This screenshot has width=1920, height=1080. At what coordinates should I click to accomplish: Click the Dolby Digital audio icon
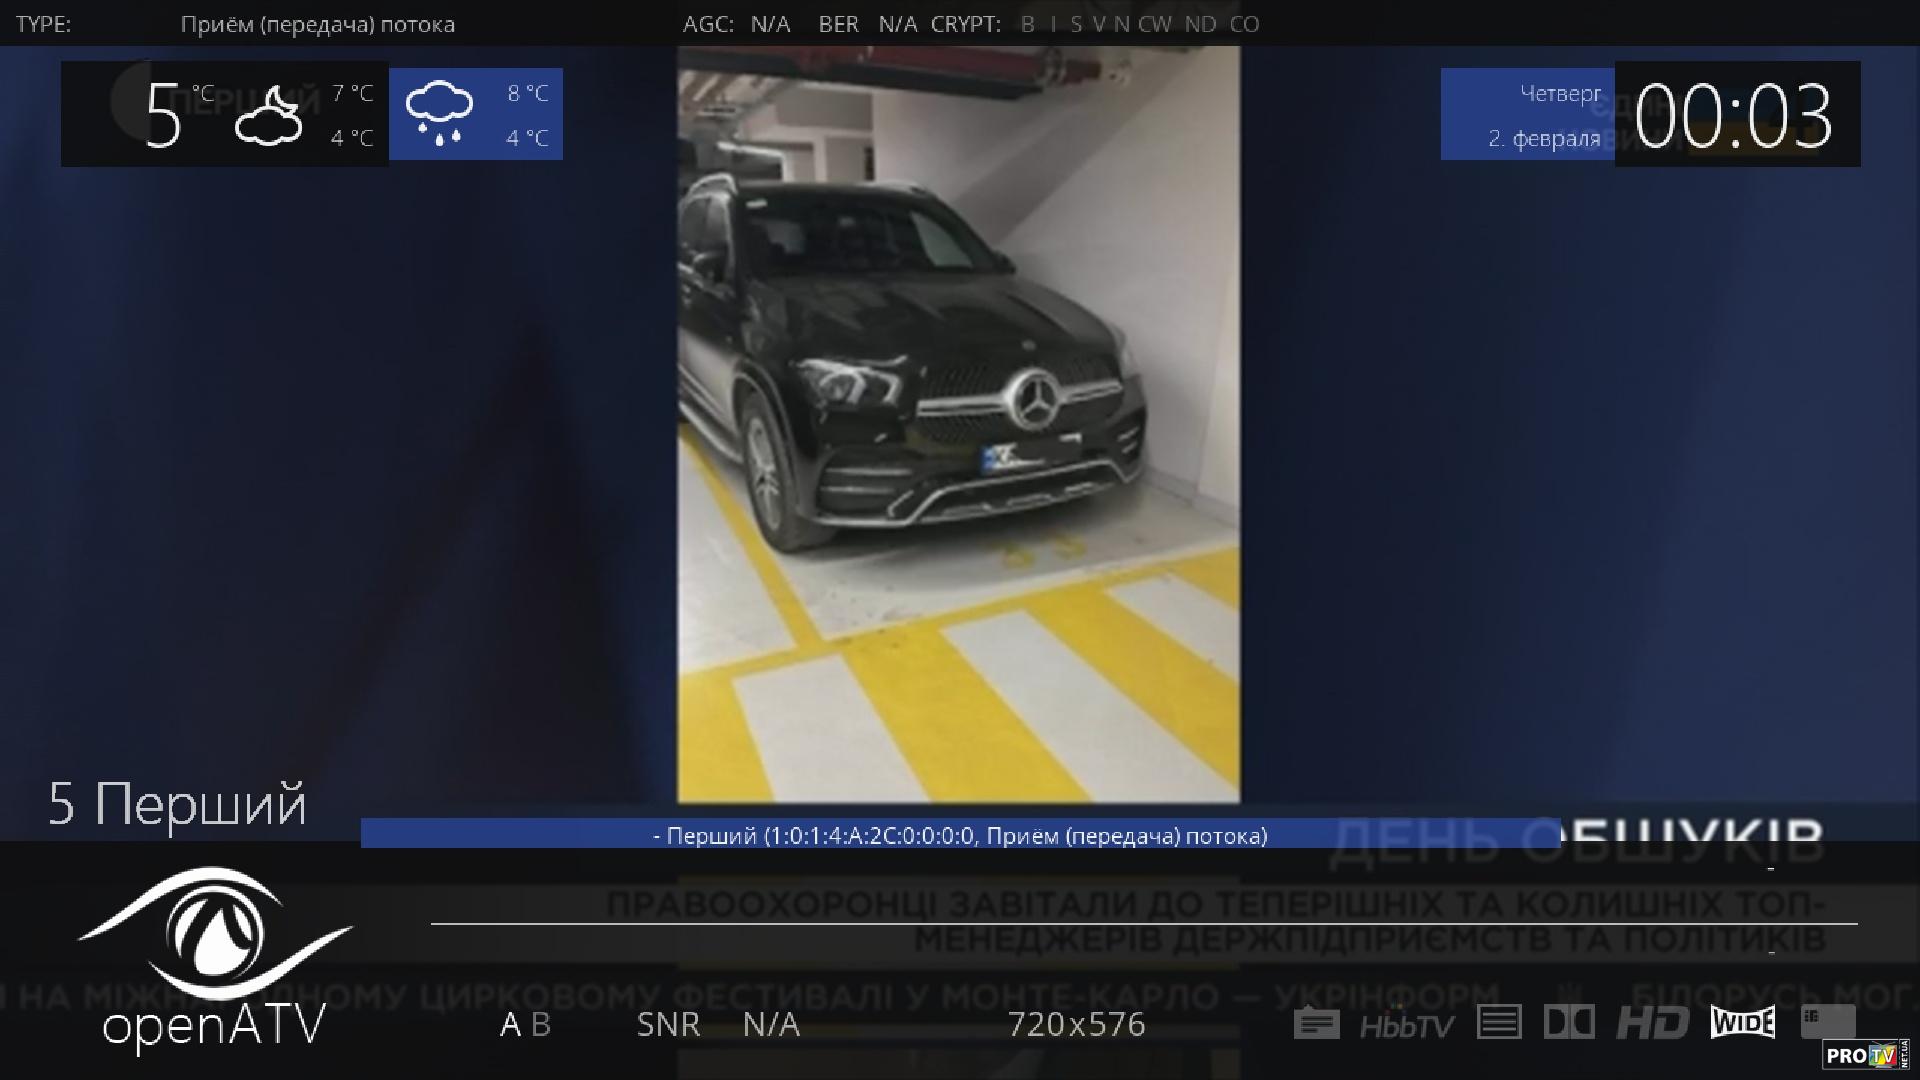(x=1569, y=1022)
